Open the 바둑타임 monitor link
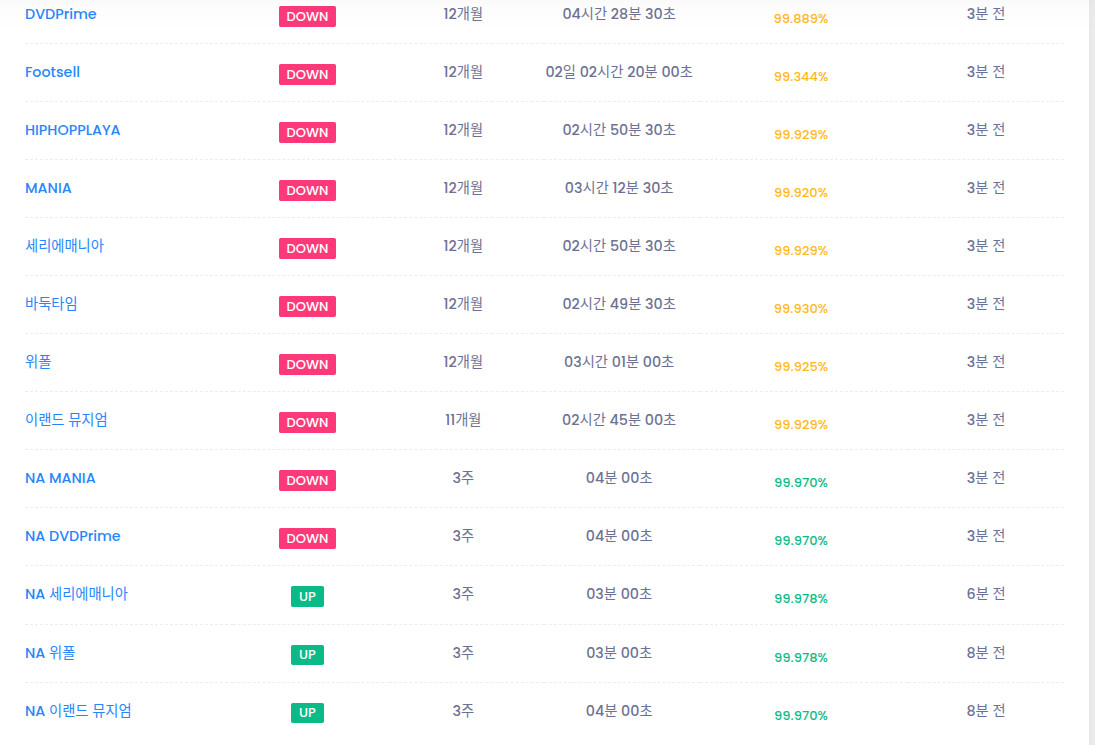This screenshot has width=1095, height=745. point(51,304)
